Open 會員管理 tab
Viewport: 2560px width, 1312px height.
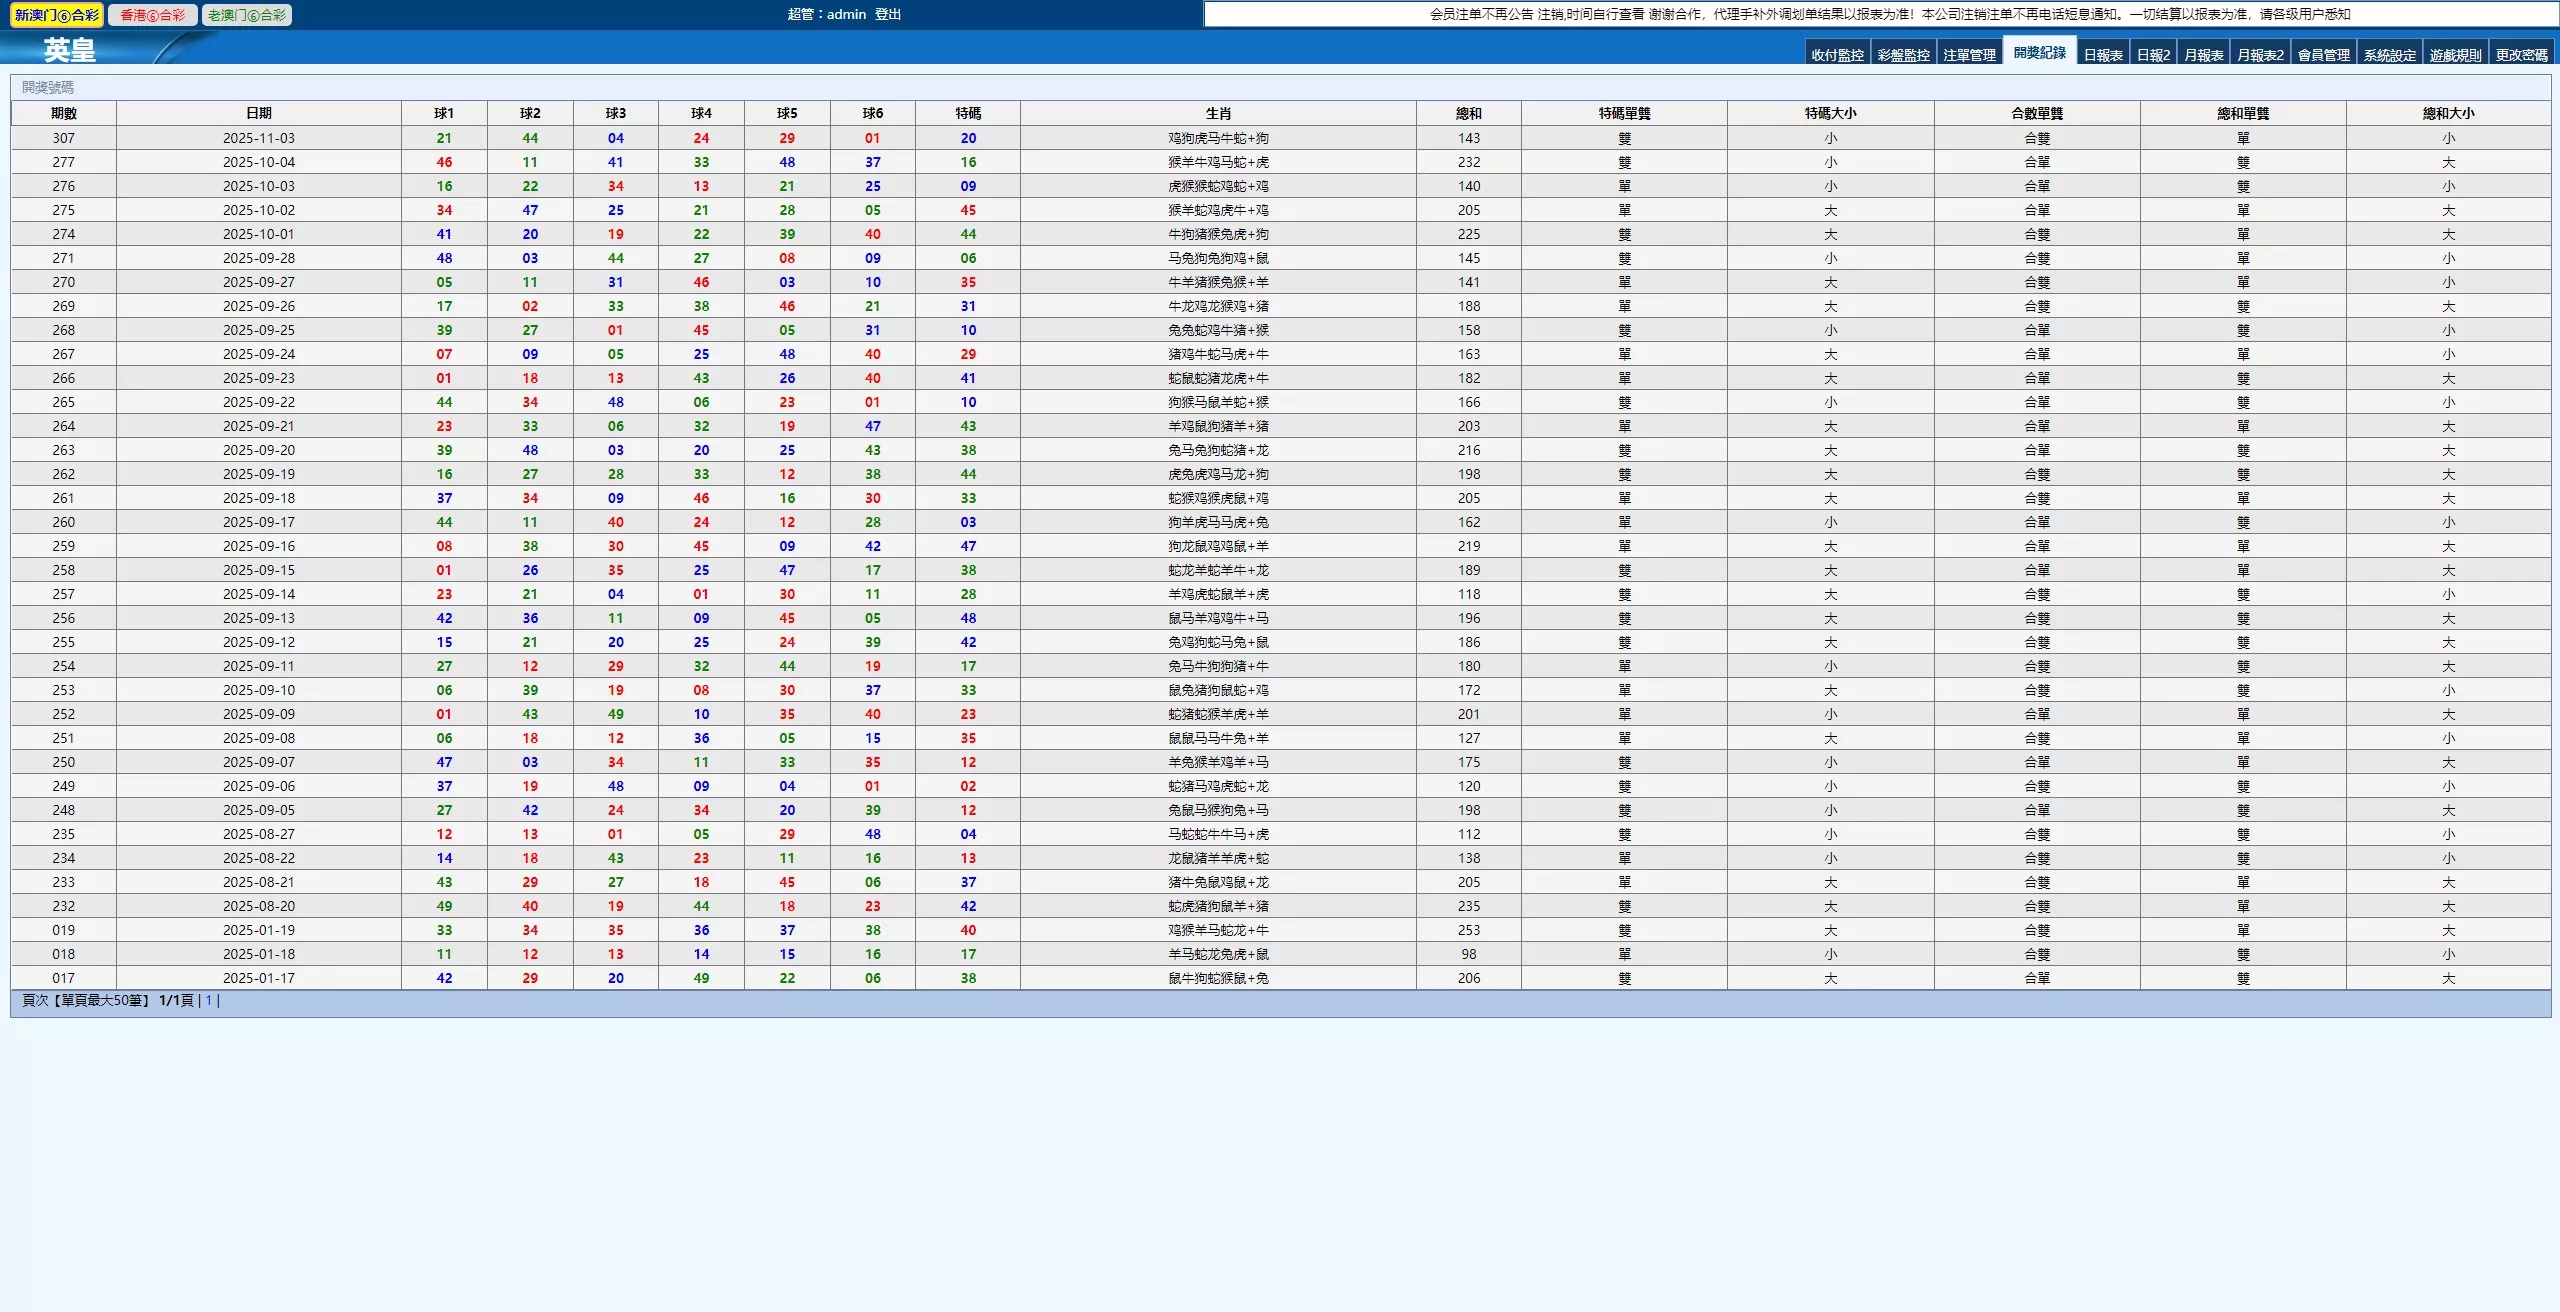click(2323, 55)
